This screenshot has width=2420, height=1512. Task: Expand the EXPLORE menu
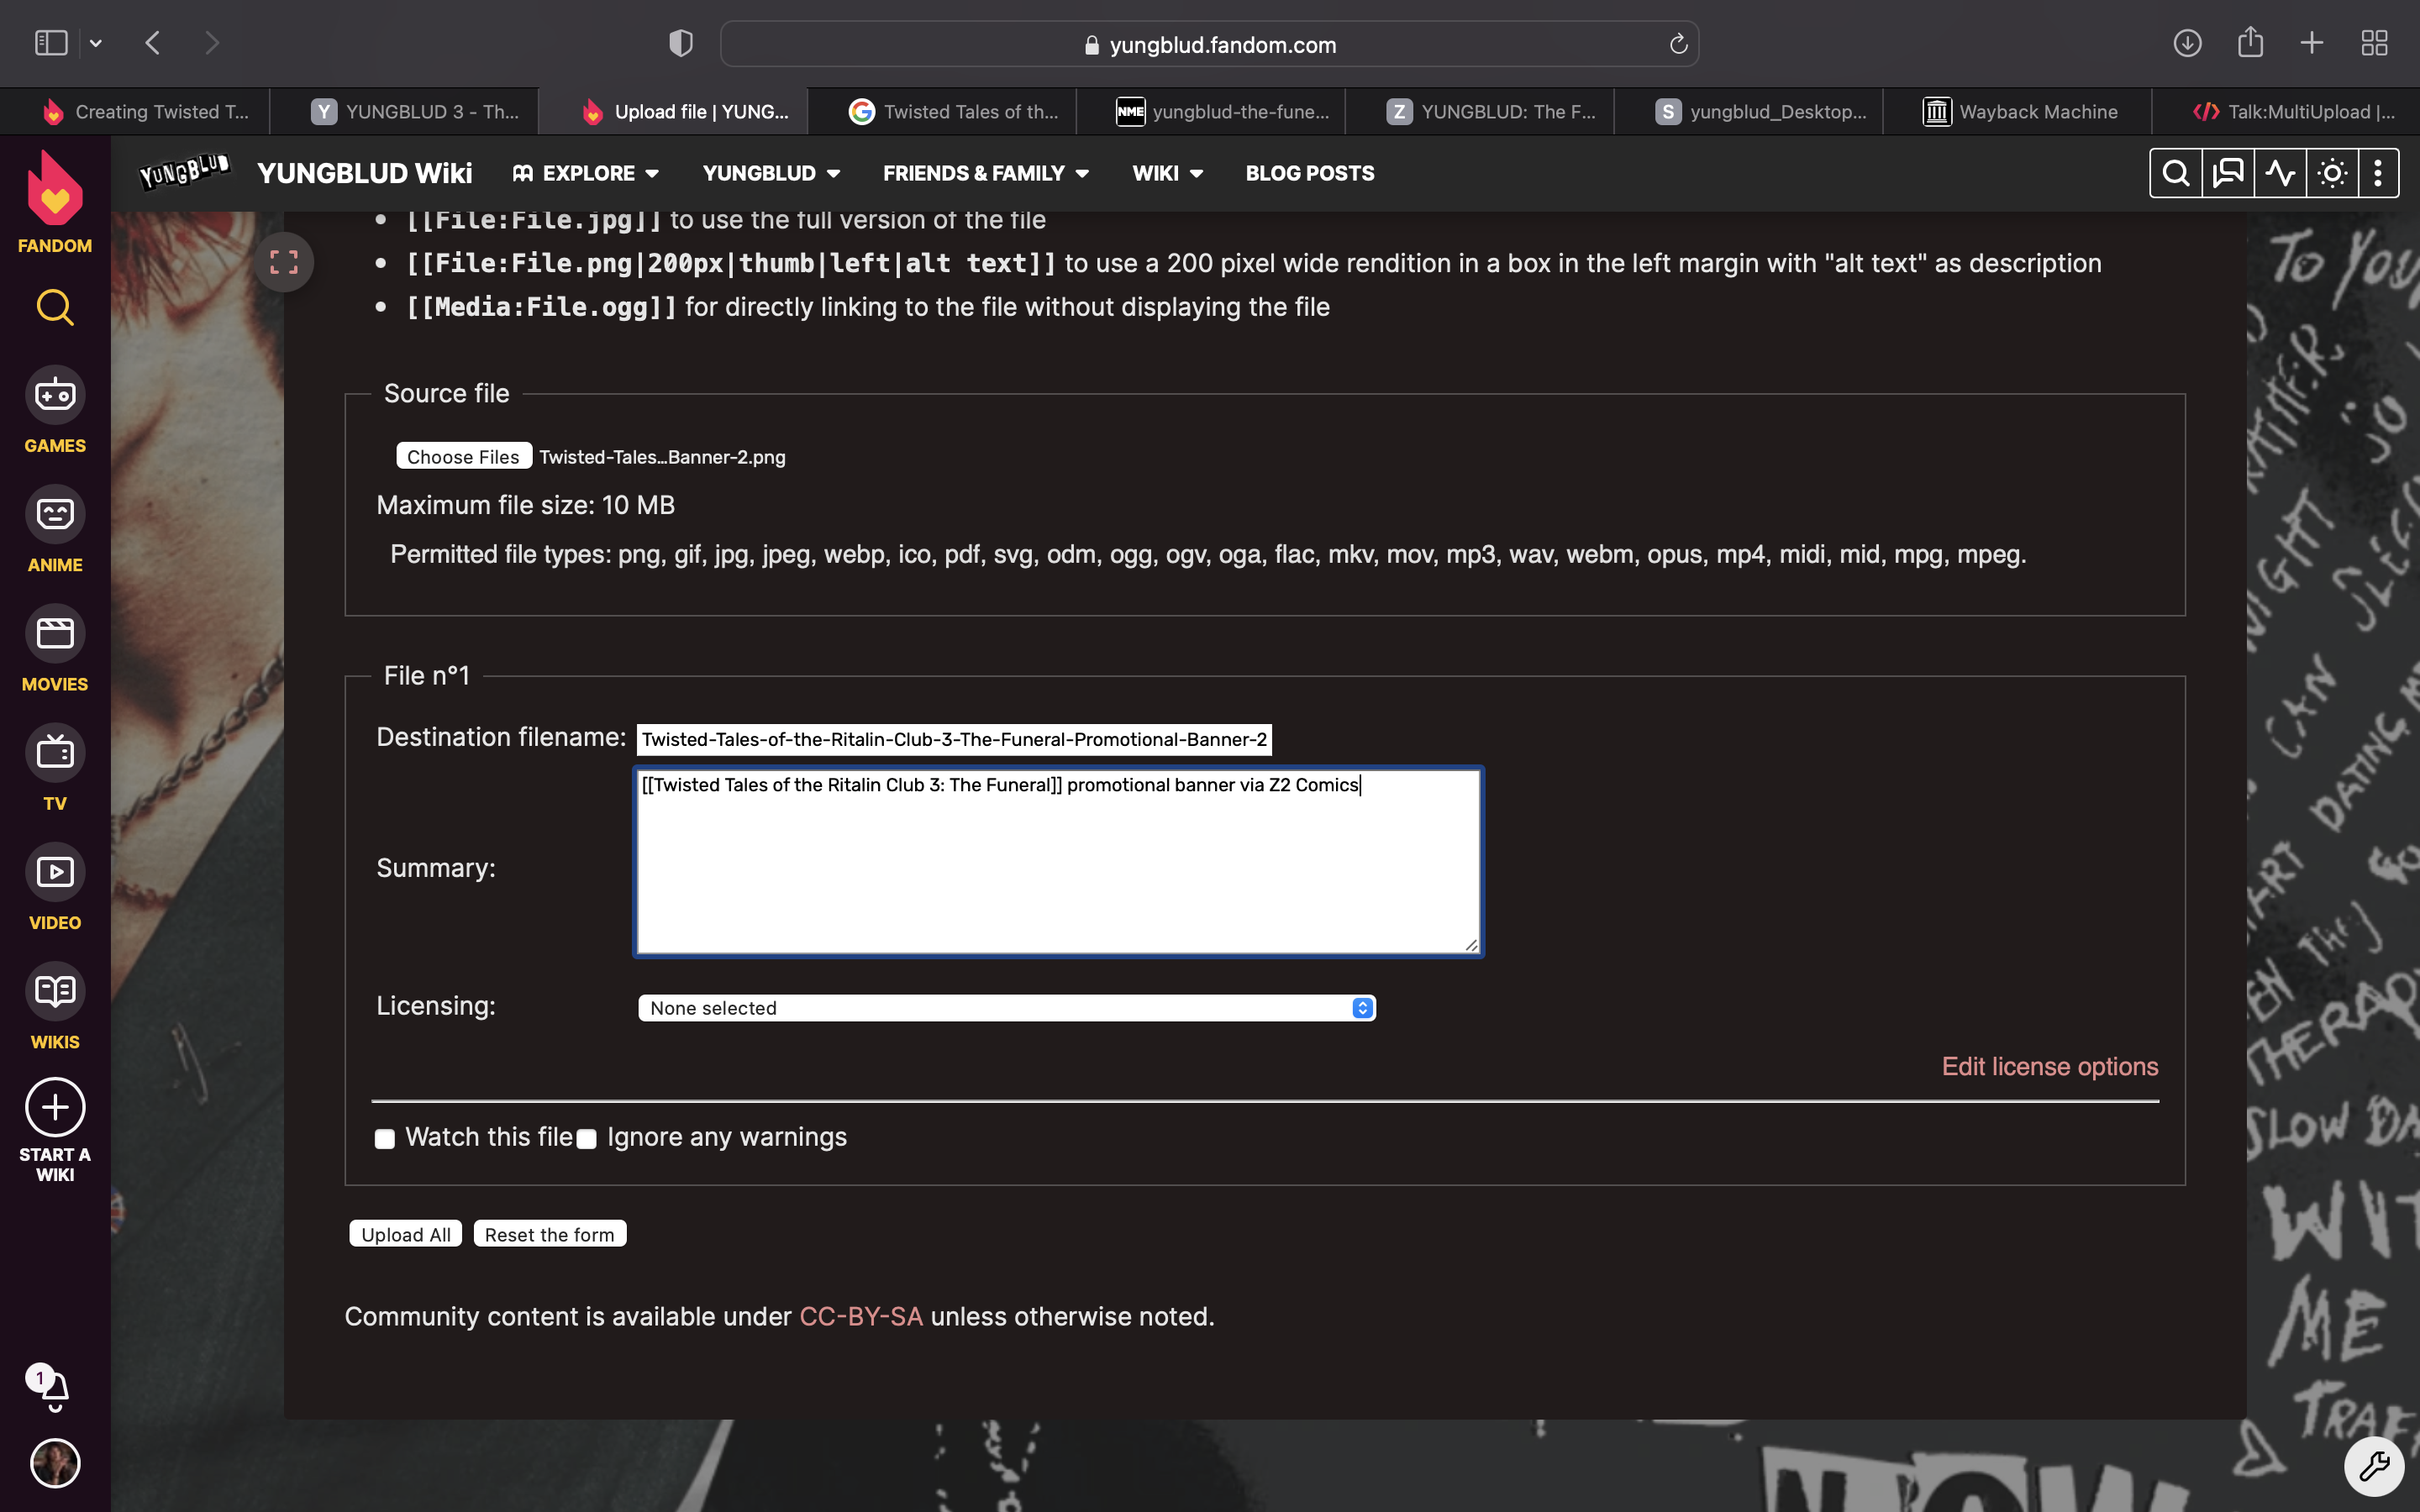click(x=585, y=173)
